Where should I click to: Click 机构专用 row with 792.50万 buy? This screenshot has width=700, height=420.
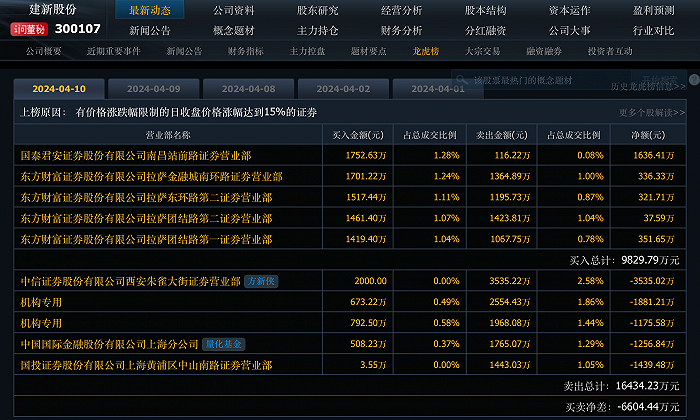click(41, 324)
